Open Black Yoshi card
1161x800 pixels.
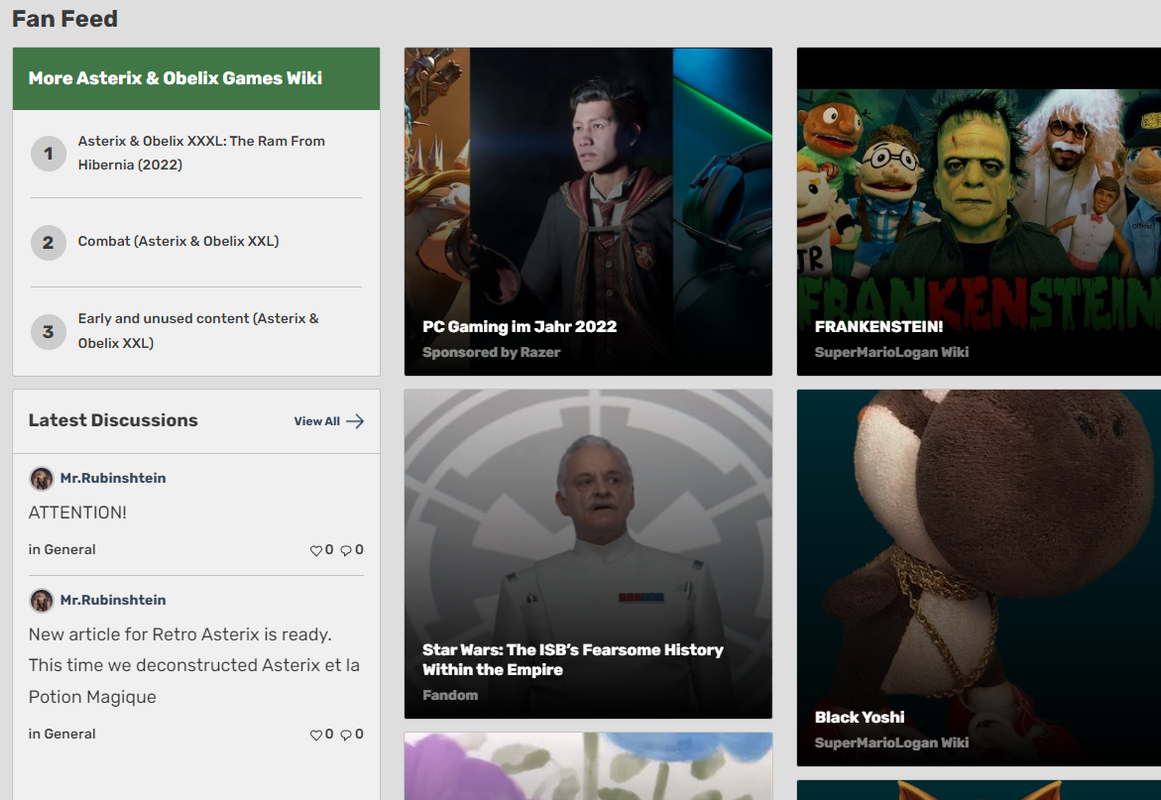pyautogui.click(x=979, y=578)
